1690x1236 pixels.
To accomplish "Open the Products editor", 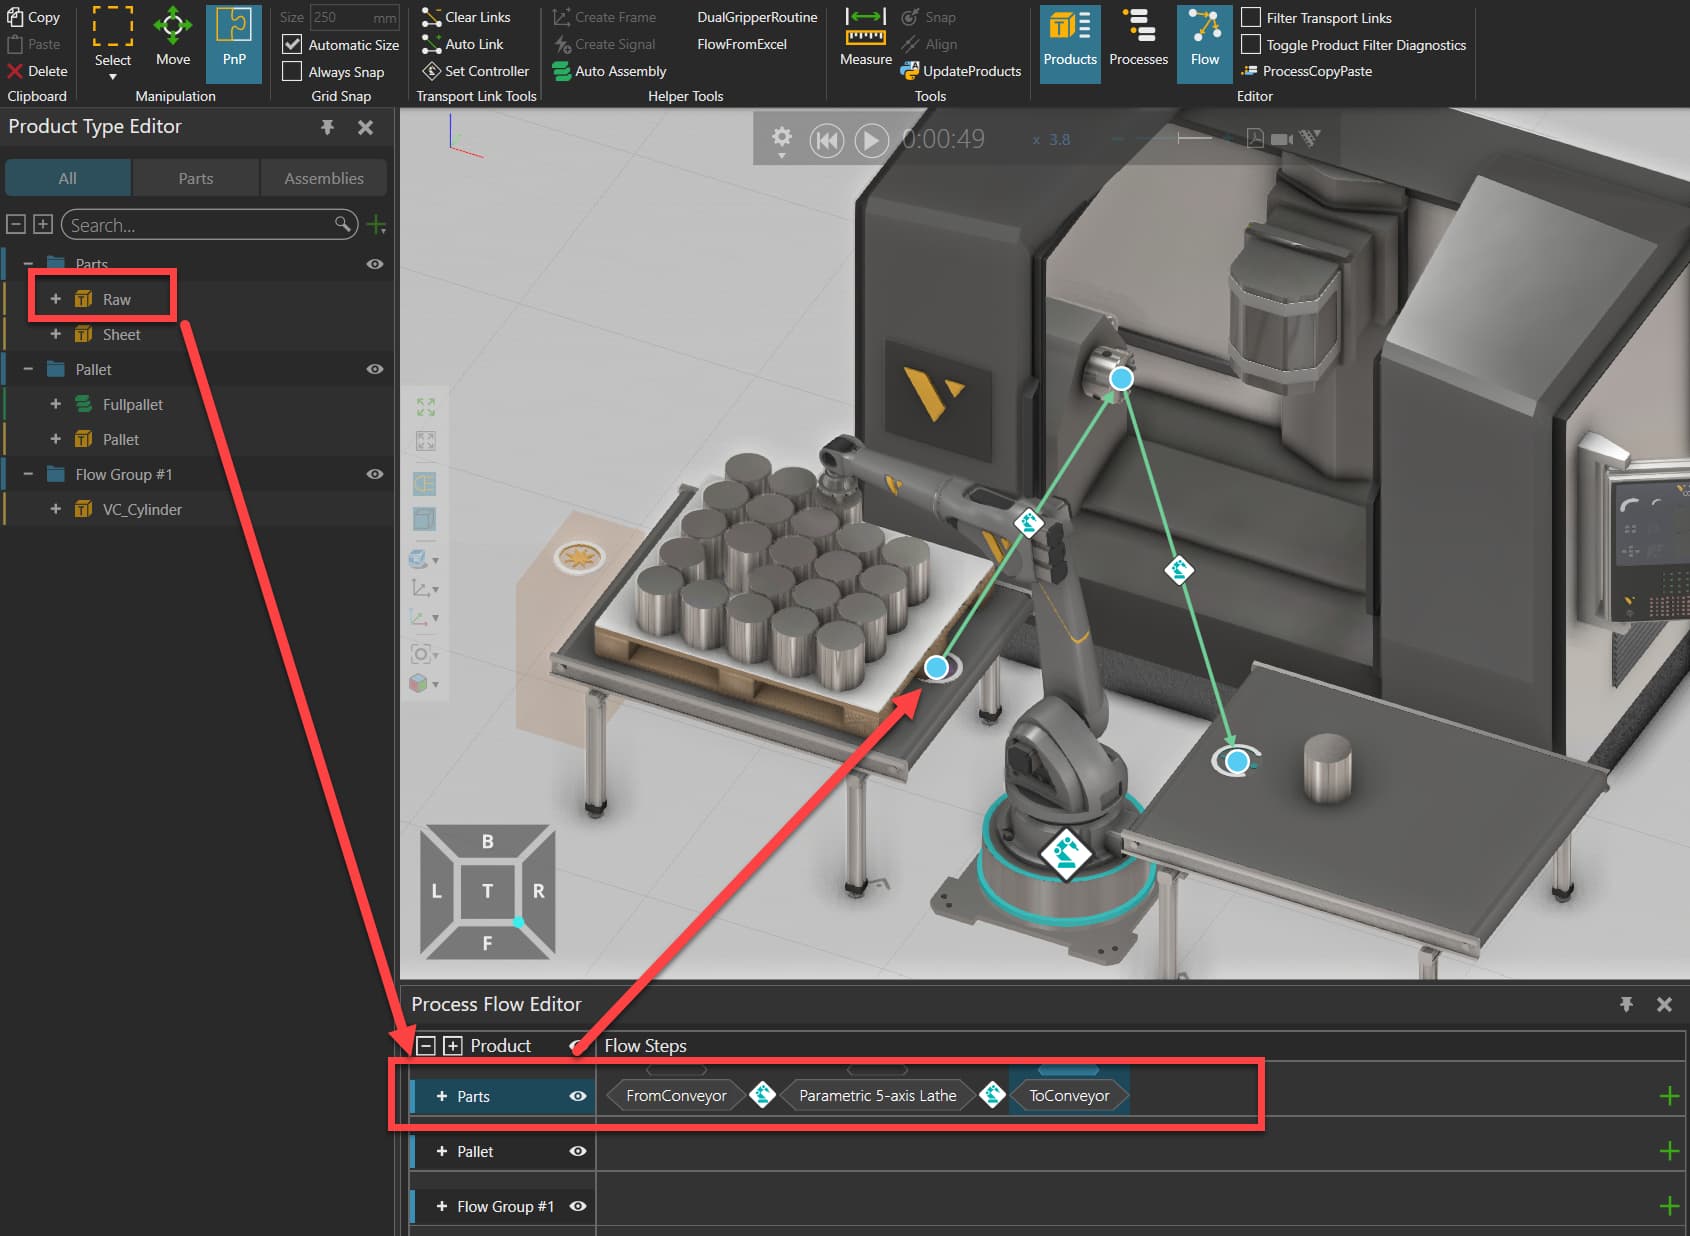I will pos(1070,43).
